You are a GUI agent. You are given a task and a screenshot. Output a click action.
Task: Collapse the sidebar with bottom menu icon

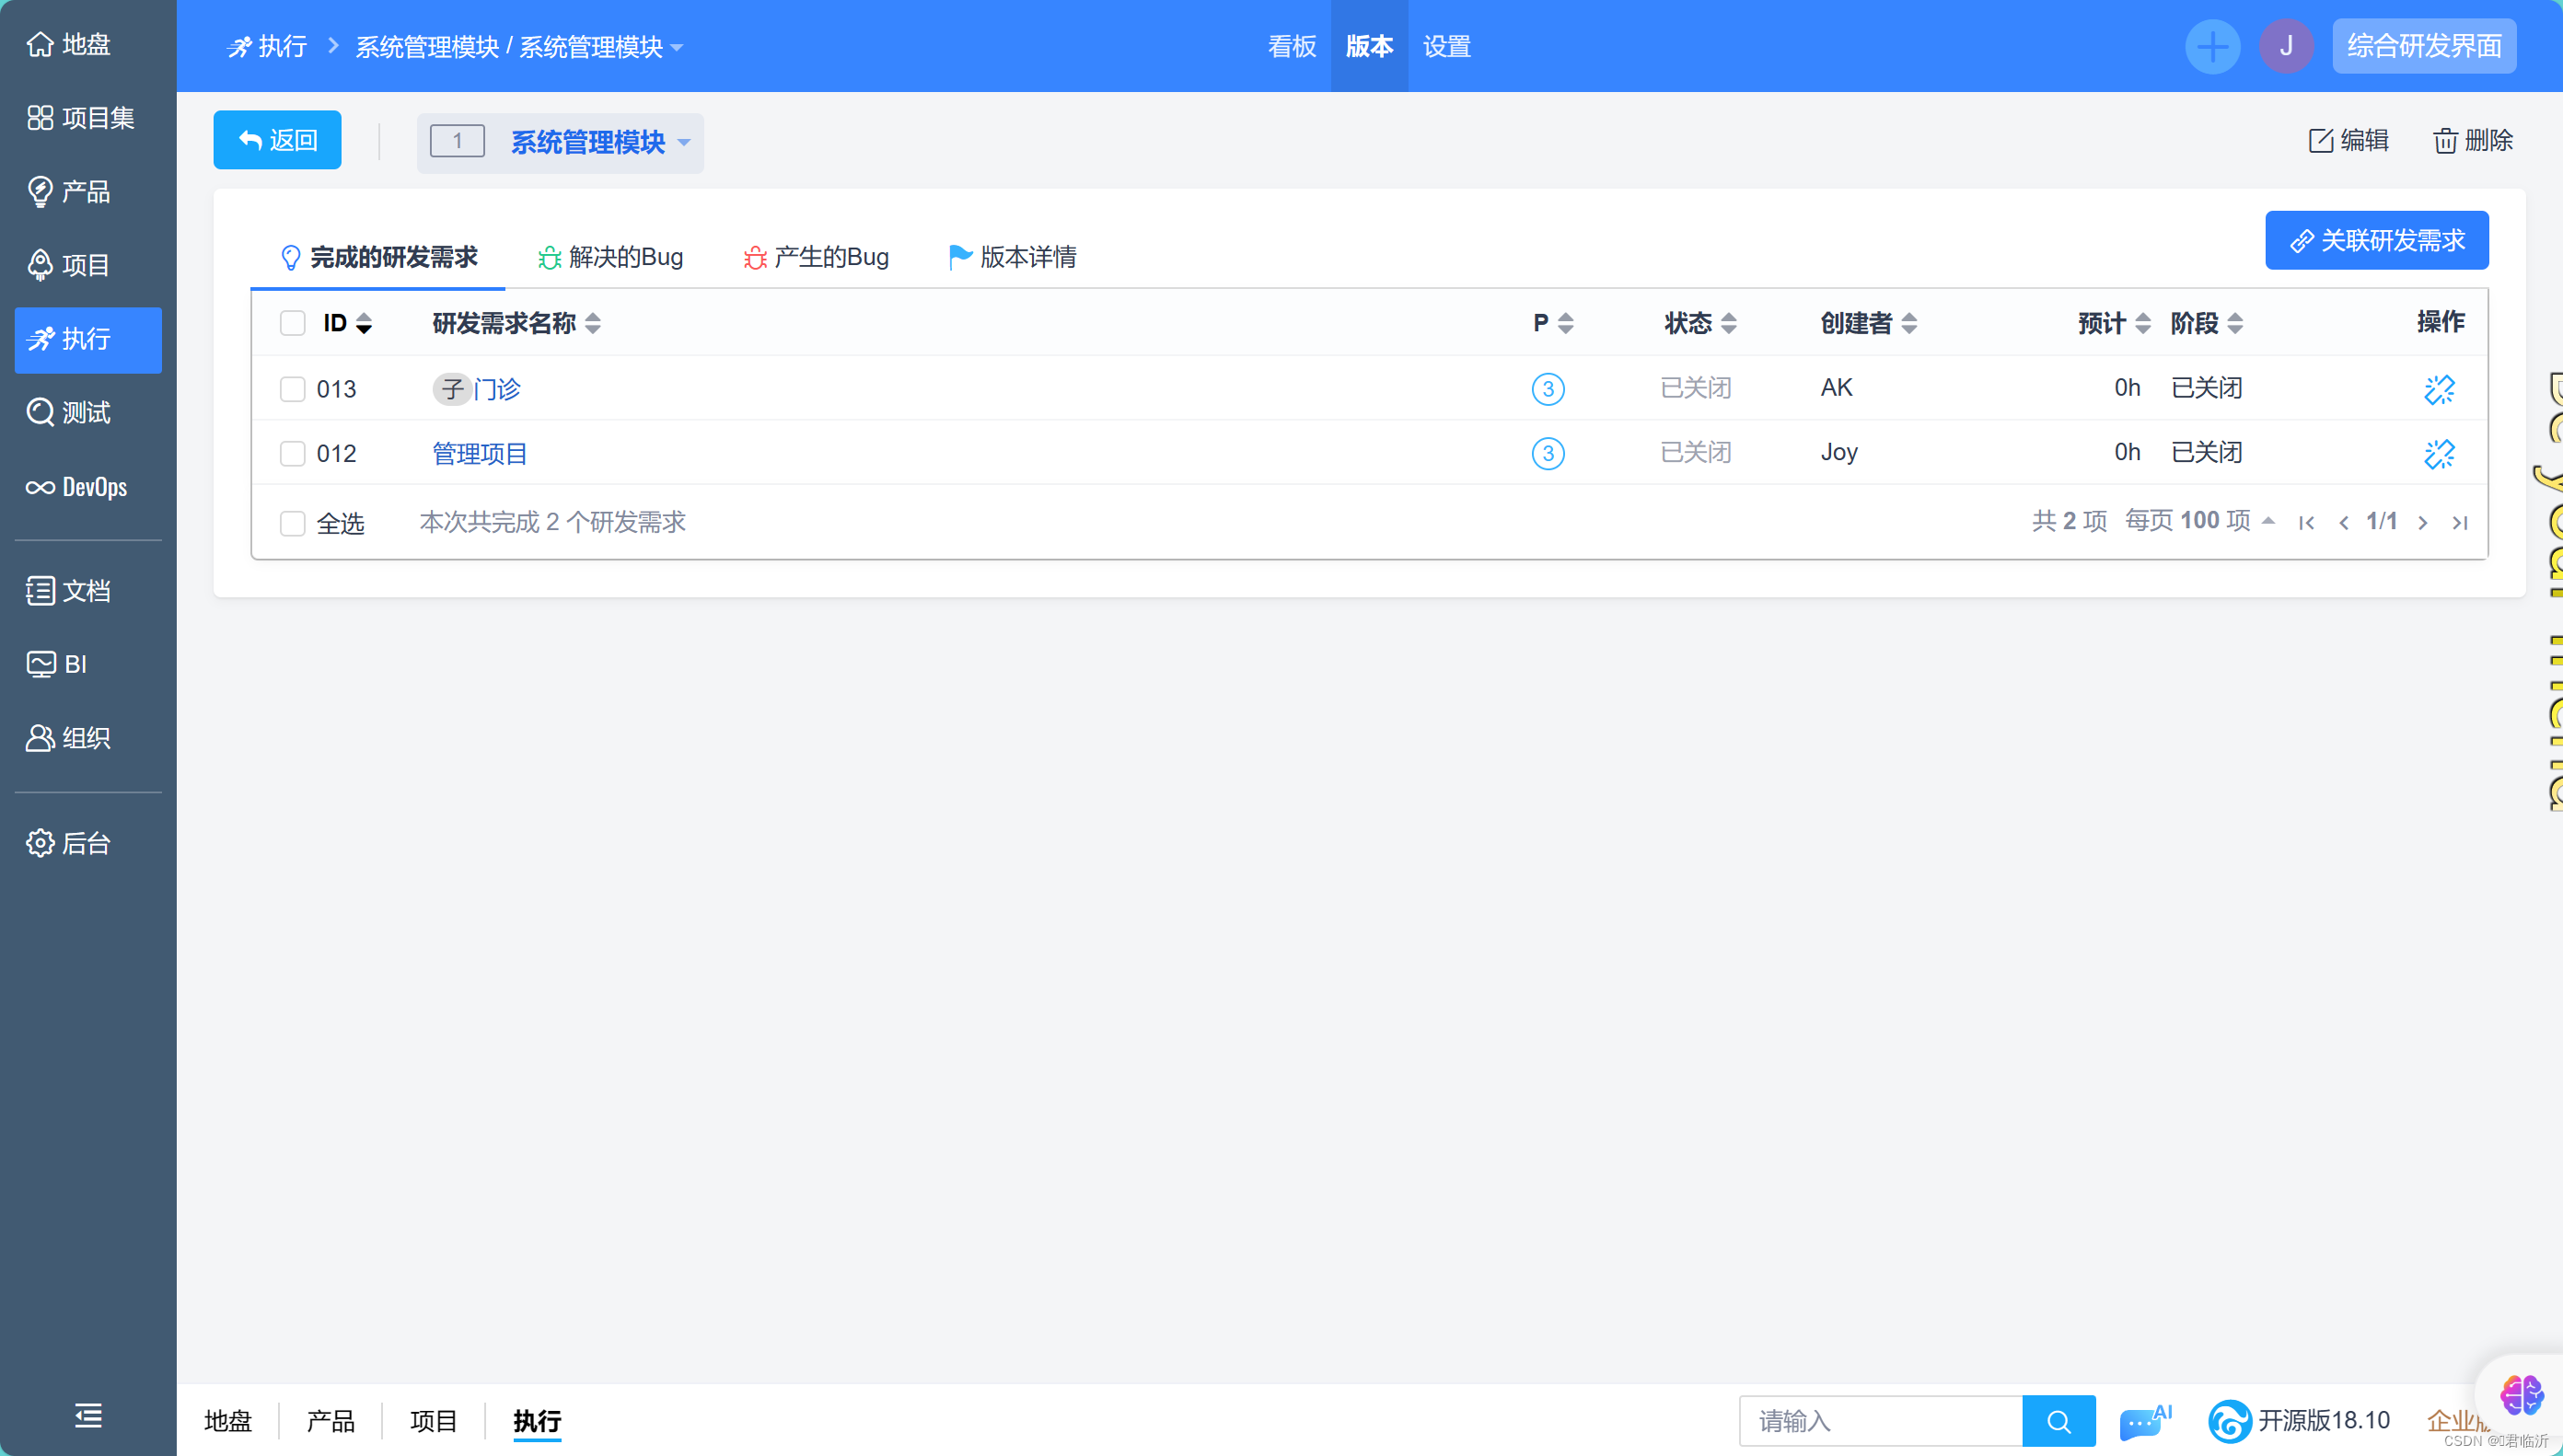88,1415
